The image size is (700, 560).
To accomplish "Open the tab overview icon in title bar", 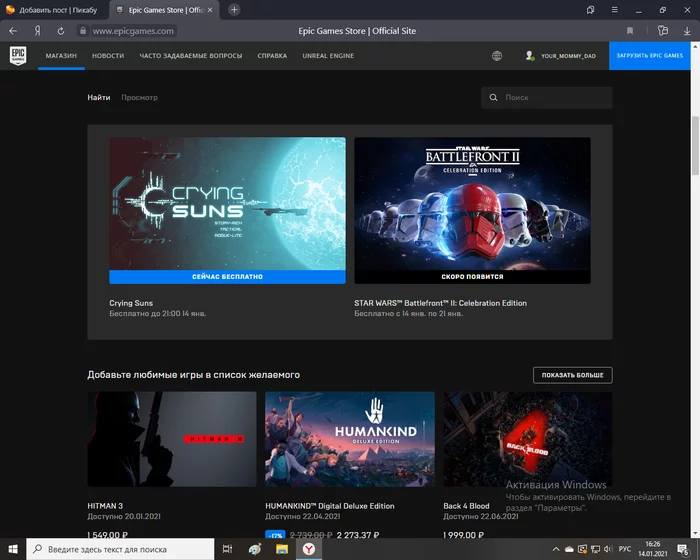I will click(x=591, y=10).
